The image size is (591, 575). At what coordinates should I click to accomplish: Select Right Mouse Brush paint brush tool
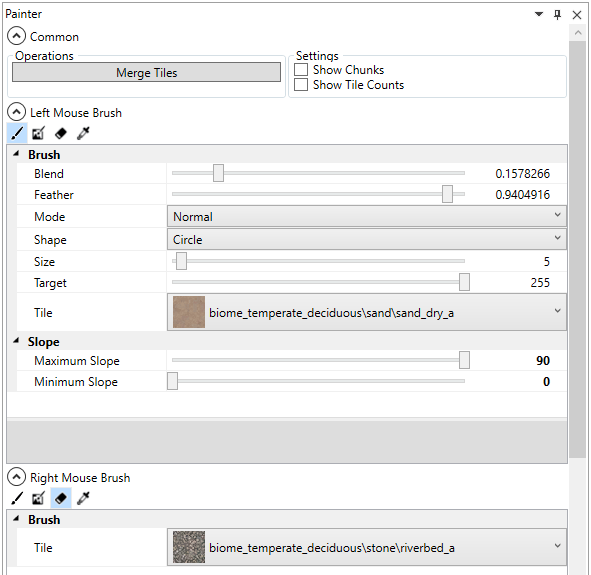pos(17,498)
